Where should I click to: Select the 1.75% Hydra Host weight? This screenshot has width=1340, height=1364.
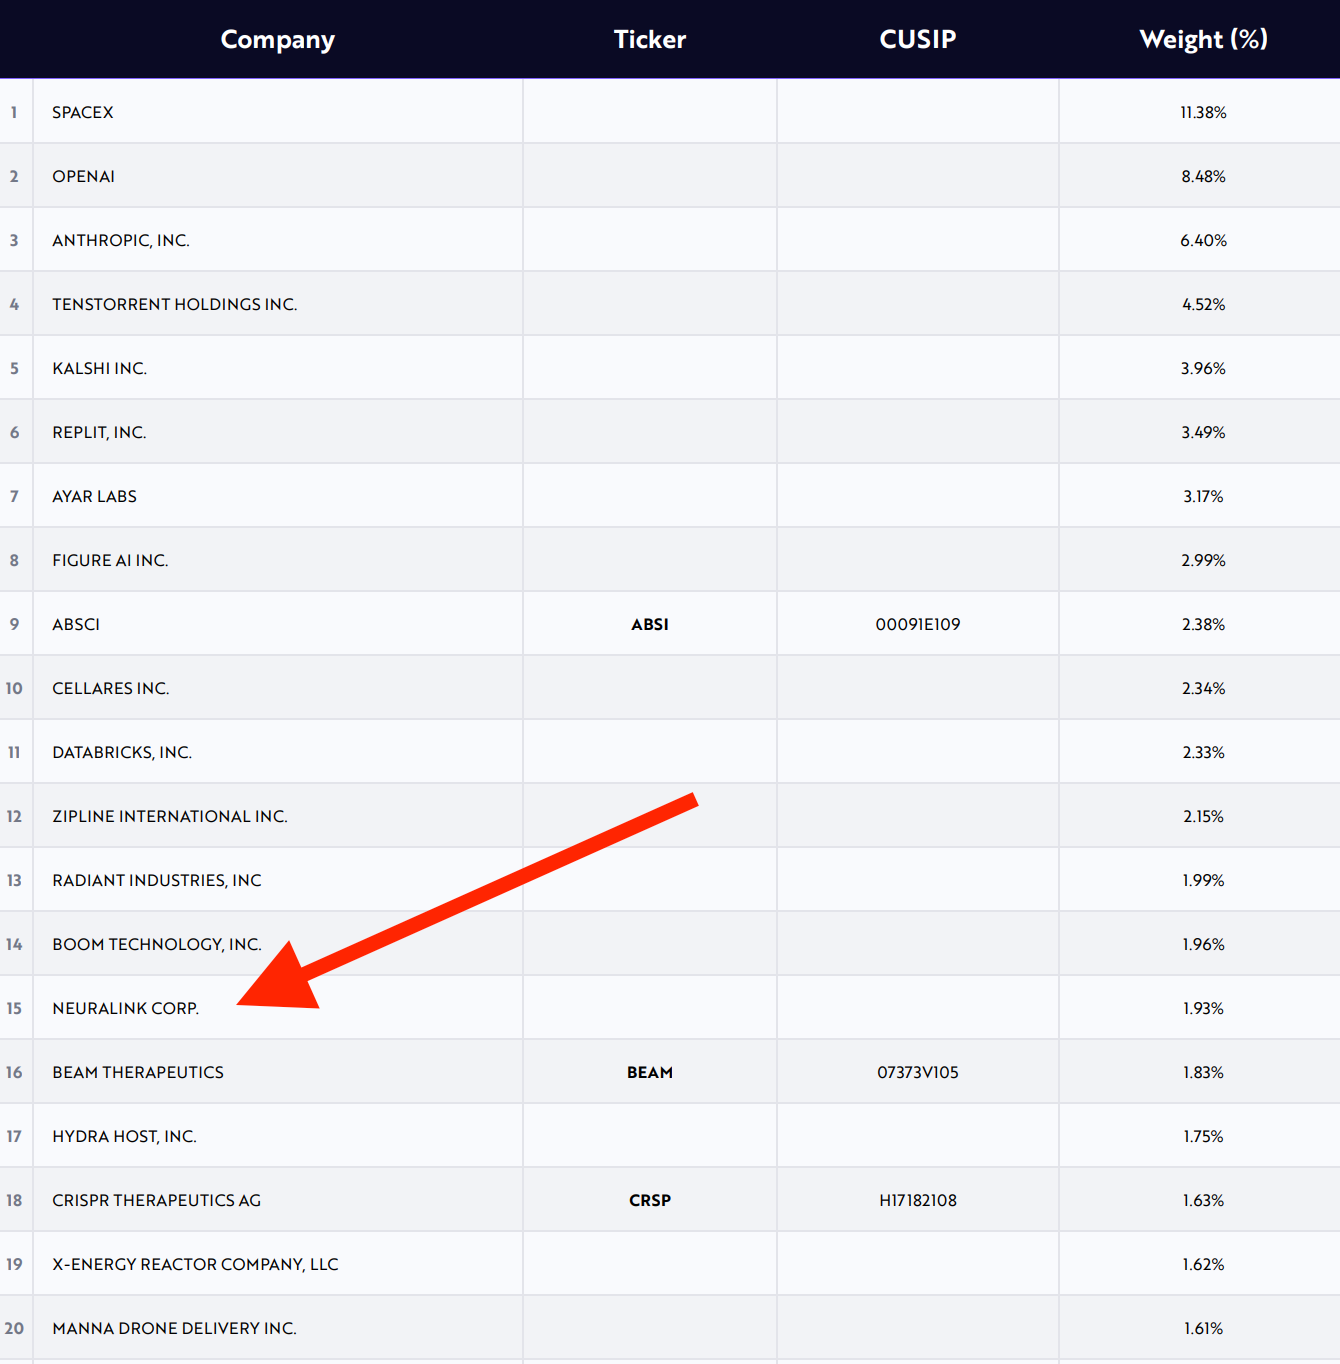(x=1203, y=1136)
